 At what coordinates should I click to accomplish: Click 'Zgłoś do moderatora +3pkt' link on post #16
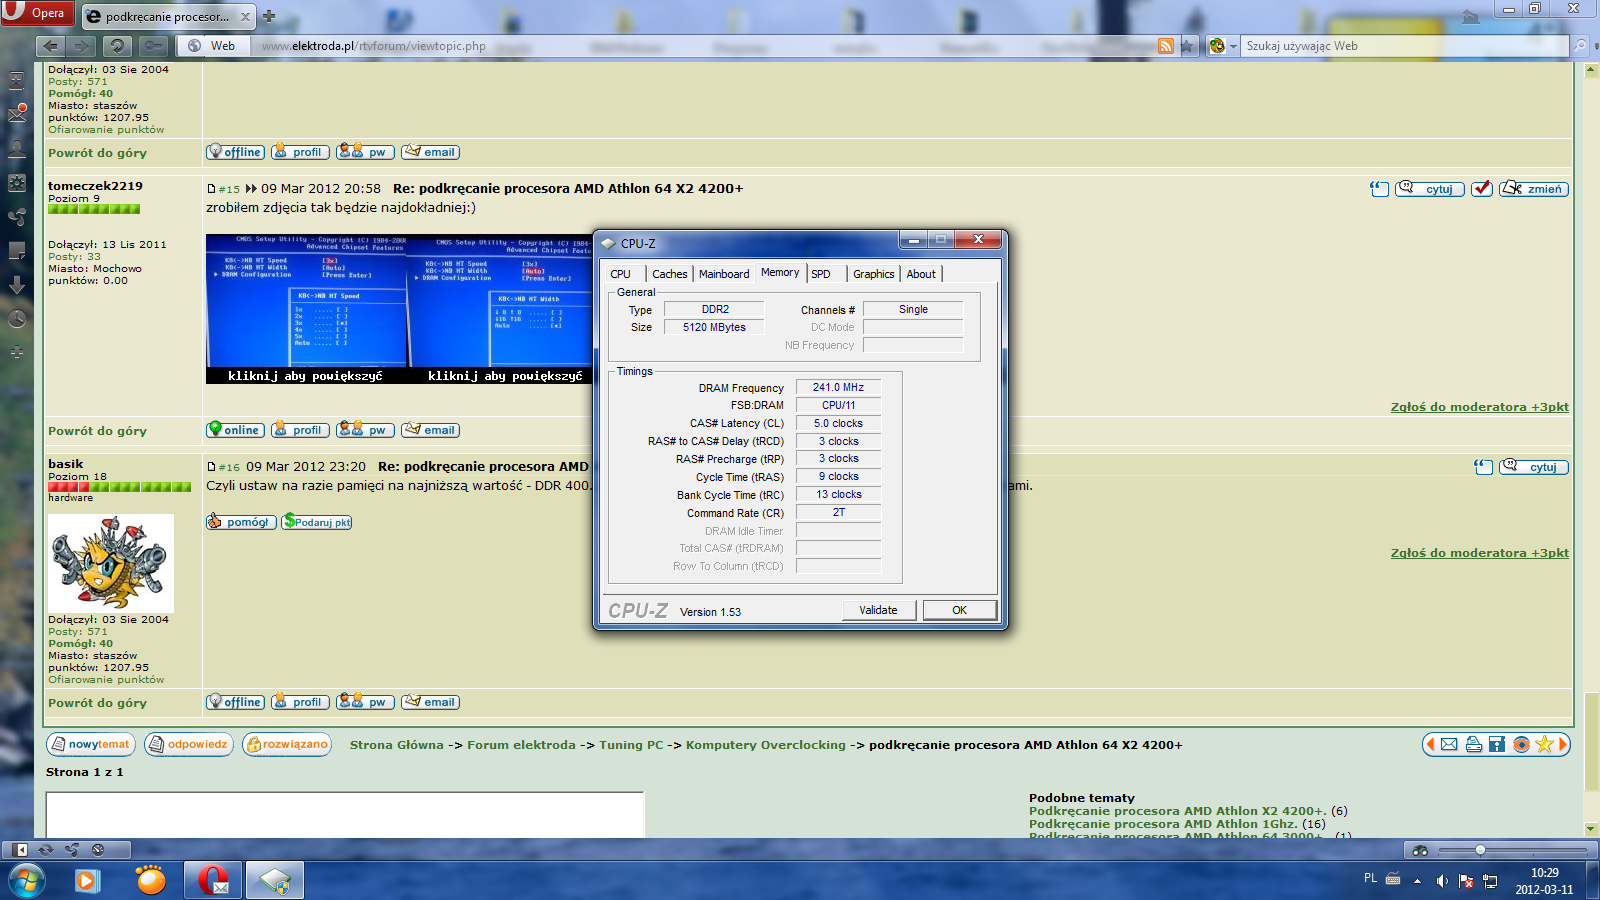coord(1479,553)
